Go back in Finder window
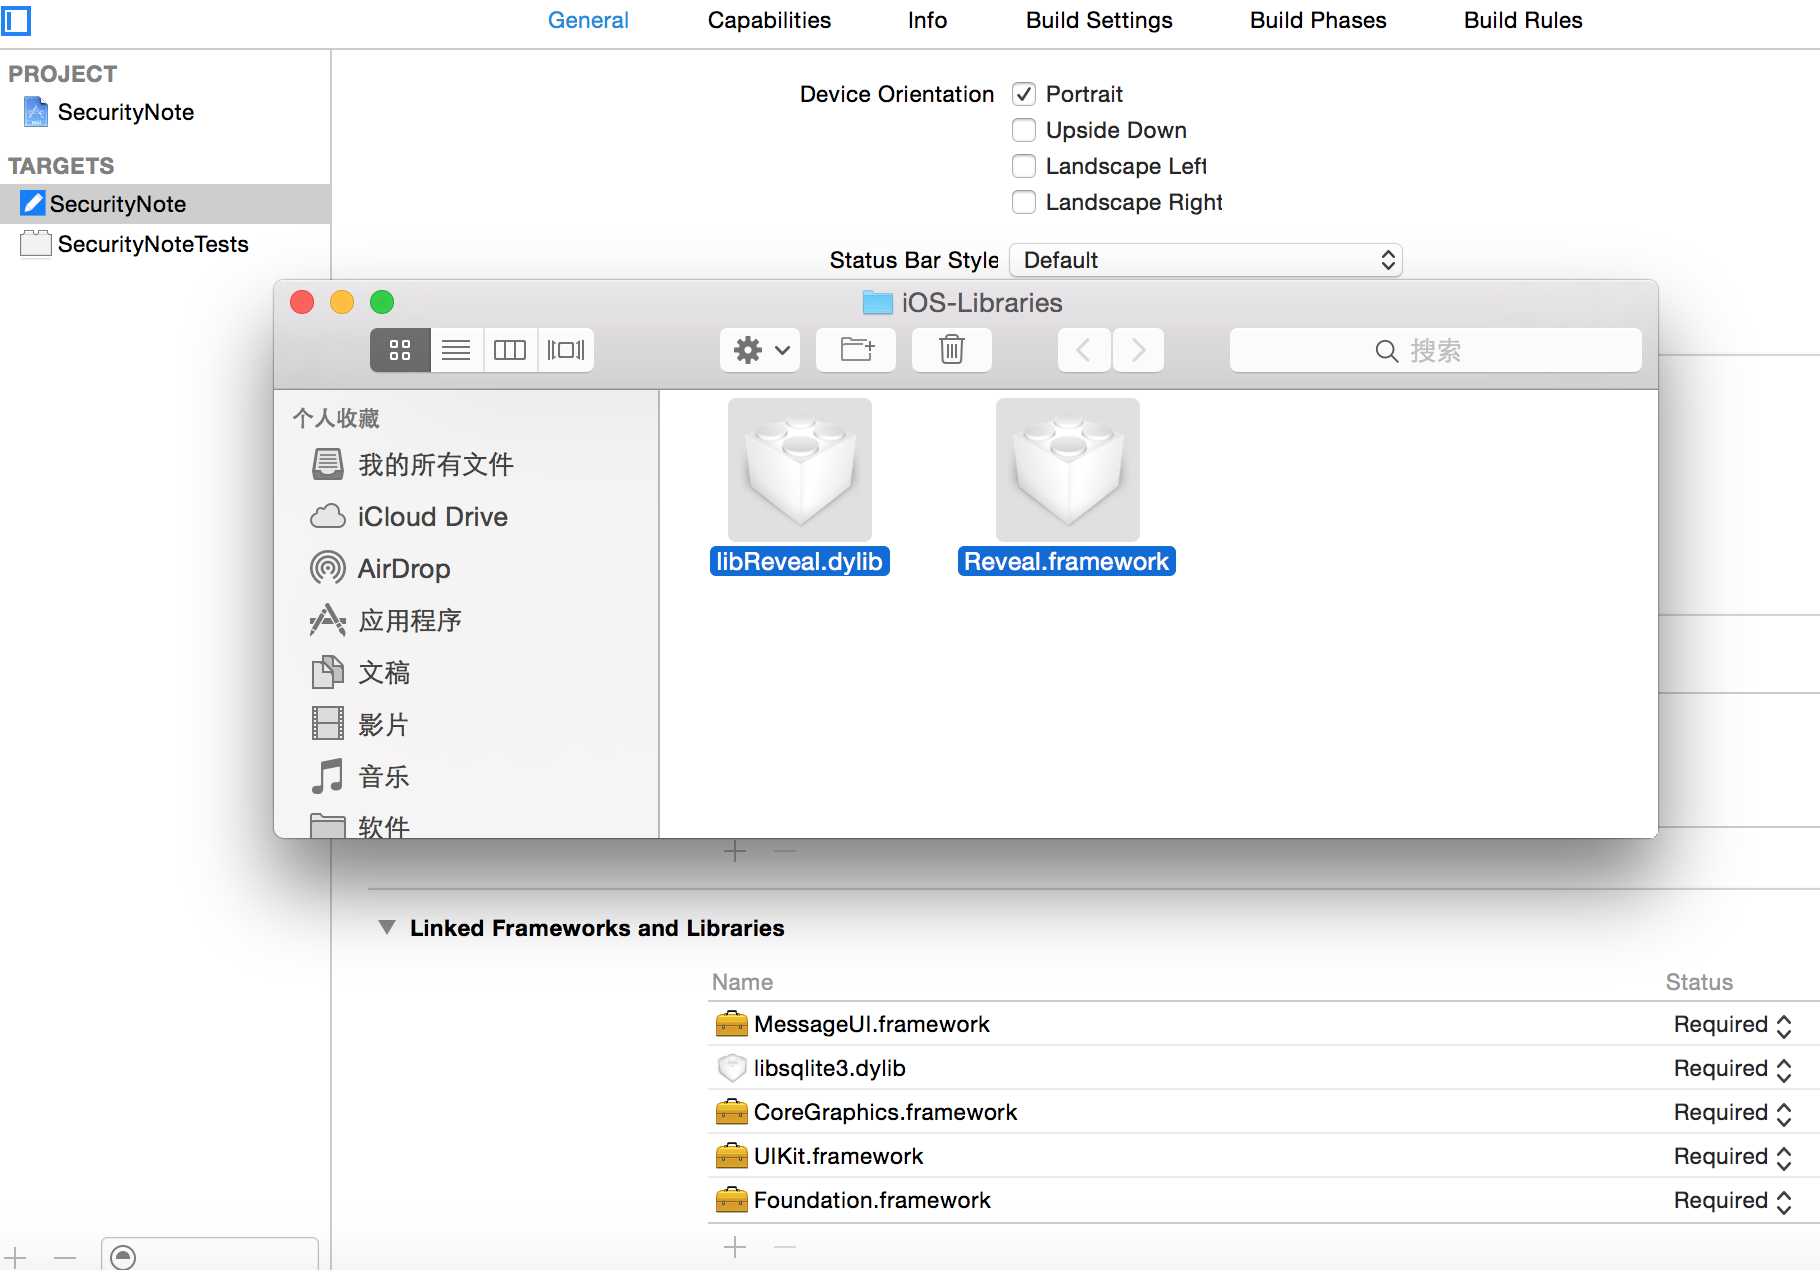 point(1084,350)
